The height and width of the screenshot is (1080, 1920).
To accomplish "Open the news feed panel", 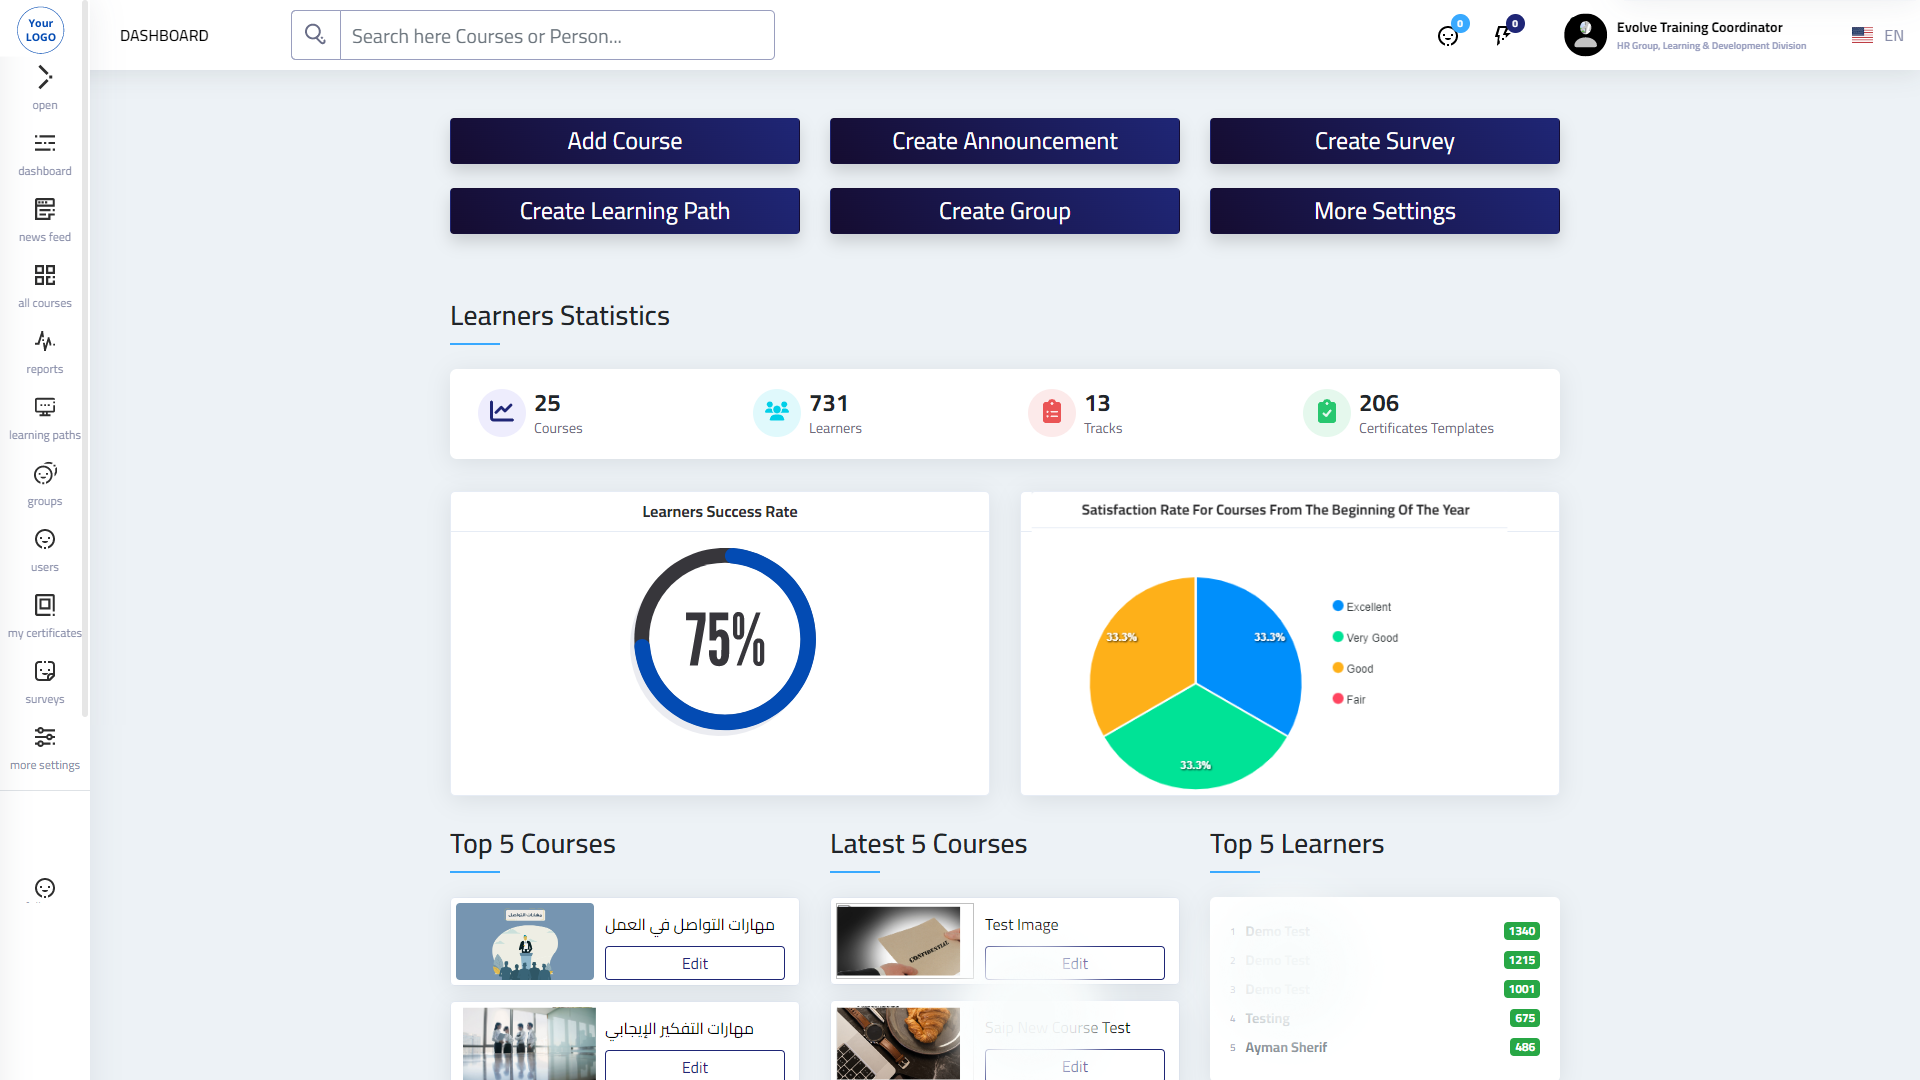I will pyautogui.click(x=45, y=218).
